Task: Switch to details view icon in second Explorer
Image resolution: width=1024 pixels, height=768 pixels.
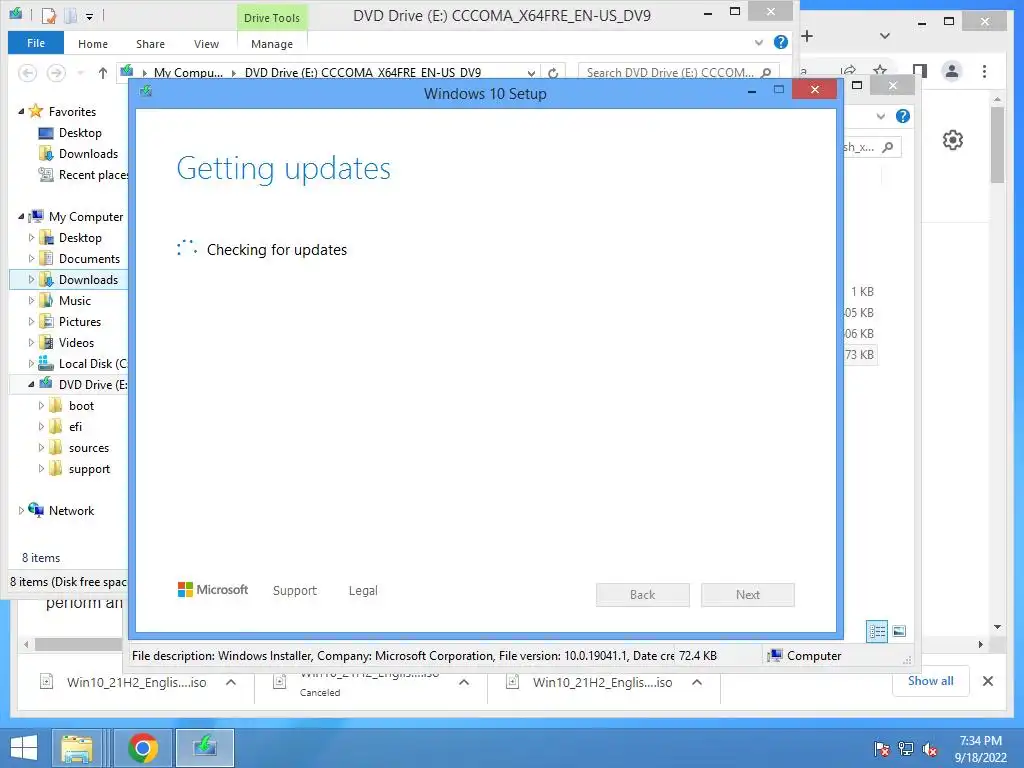Action: tap(877, 631)
